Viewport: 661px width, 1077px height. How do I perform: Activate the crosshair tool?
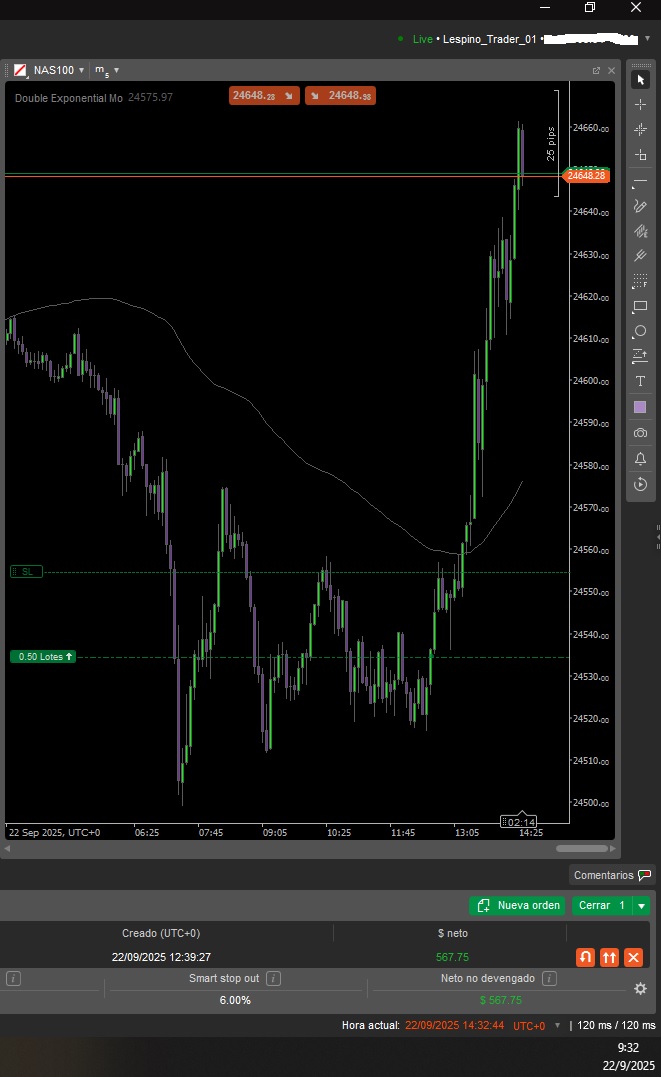point(640,104)
